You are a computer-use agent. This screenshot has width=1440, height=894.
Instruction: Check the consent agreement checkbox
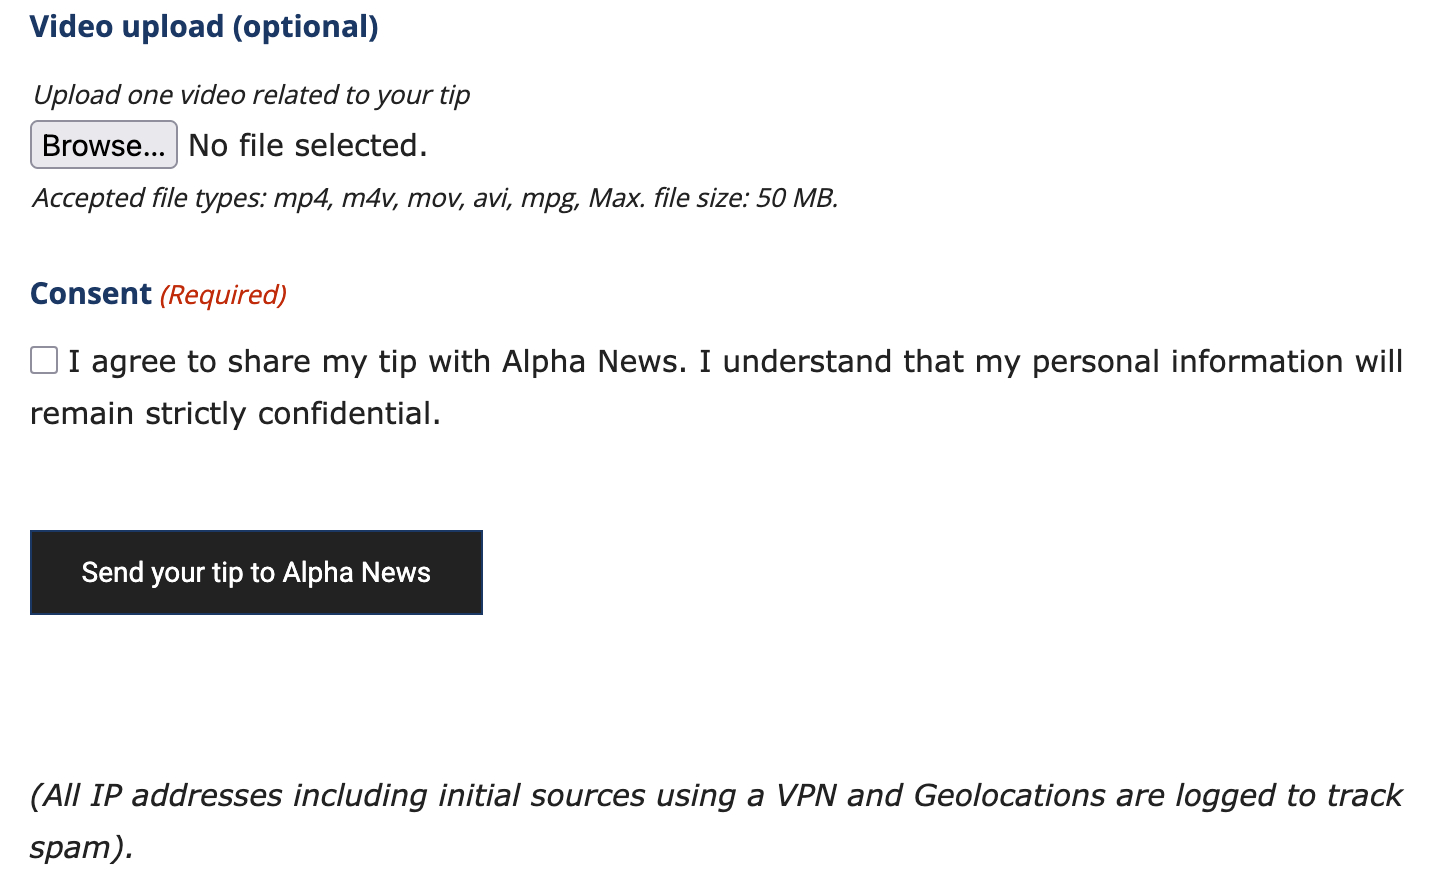point(44,360)
